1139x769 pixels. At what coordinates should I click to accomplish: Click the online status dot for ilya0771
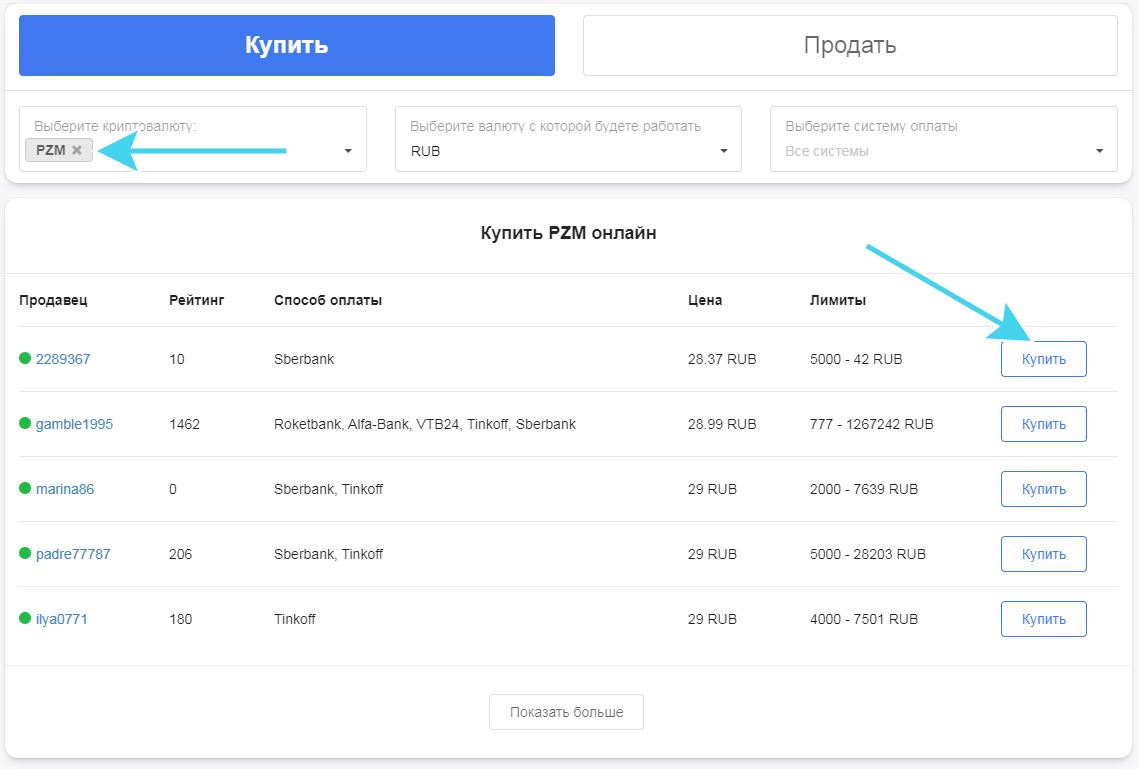click(25, 618)
